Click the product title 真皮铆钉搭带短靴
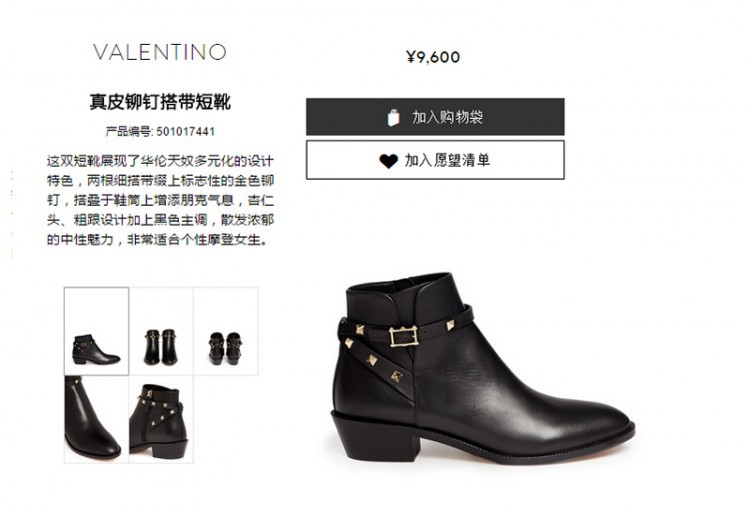This screenshot has width=750, height=516. point(160,102)
